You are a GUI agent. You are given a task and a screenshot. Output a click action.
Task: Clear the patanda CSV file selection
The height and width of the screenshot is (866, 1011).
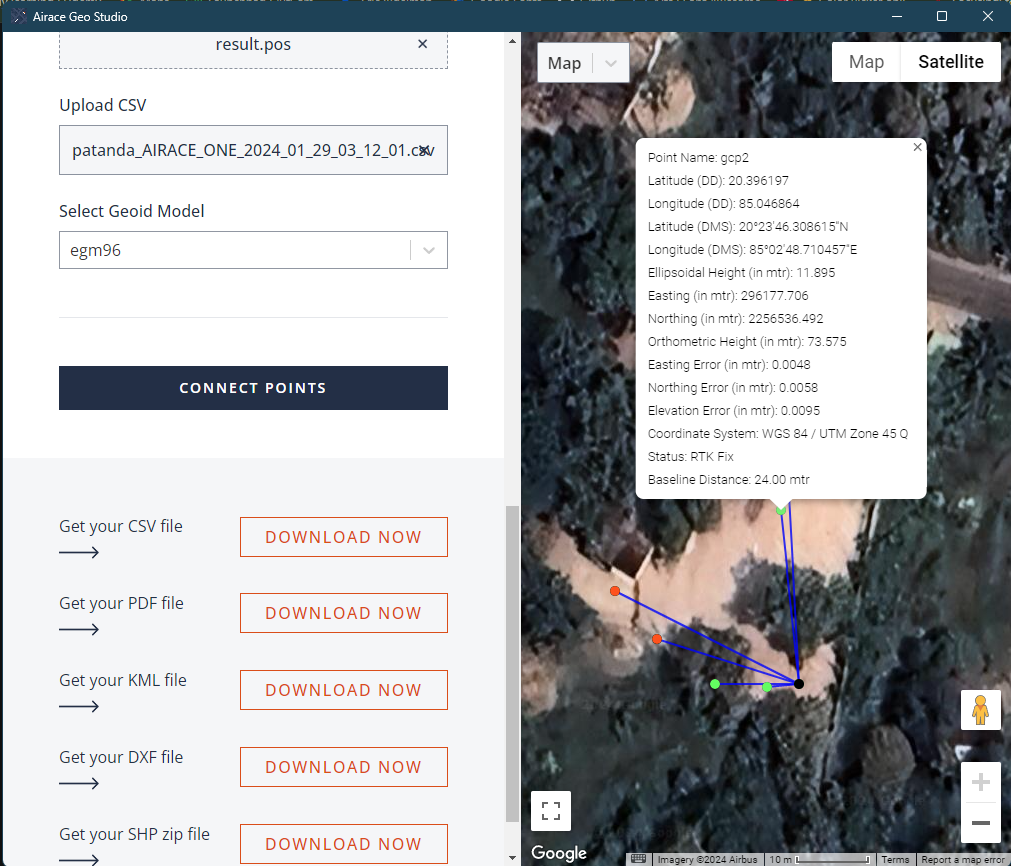click(424, 150)
